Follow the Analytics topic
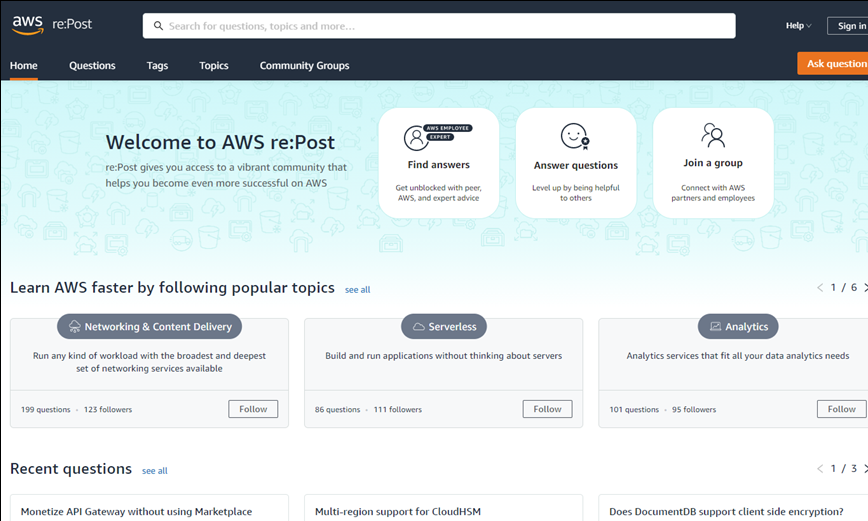This screenshot has width=868, height=521. coord(841,409)
